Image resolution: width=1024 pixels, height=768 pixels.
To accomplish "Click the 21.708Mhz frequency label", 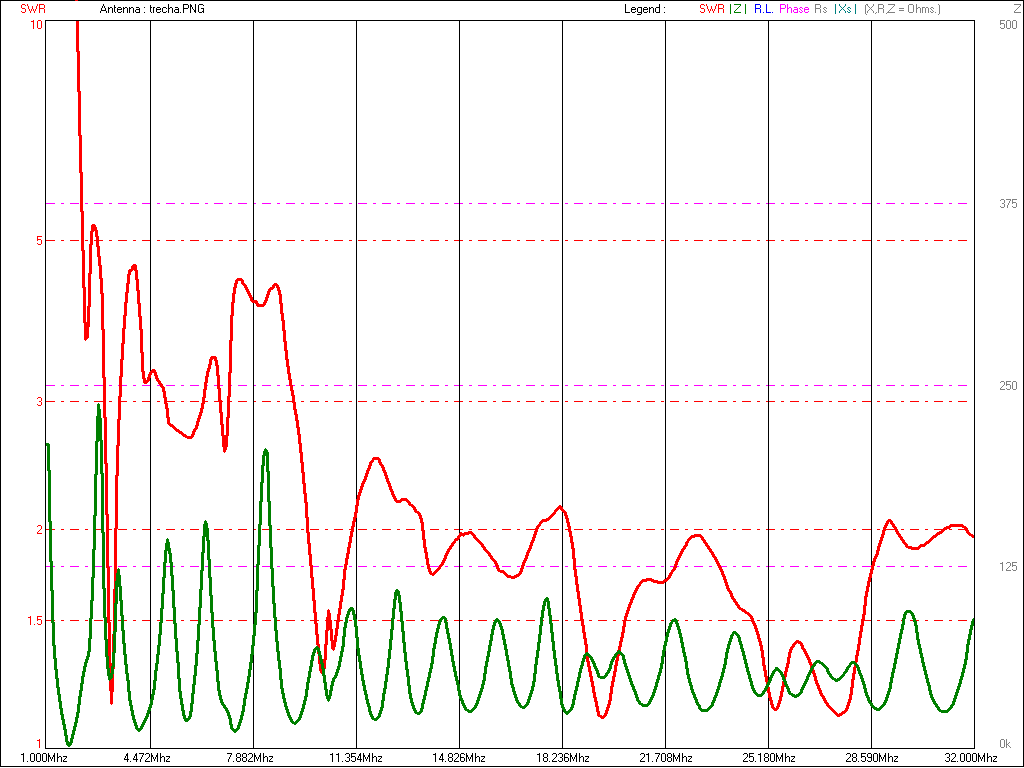I will [665, 758].
